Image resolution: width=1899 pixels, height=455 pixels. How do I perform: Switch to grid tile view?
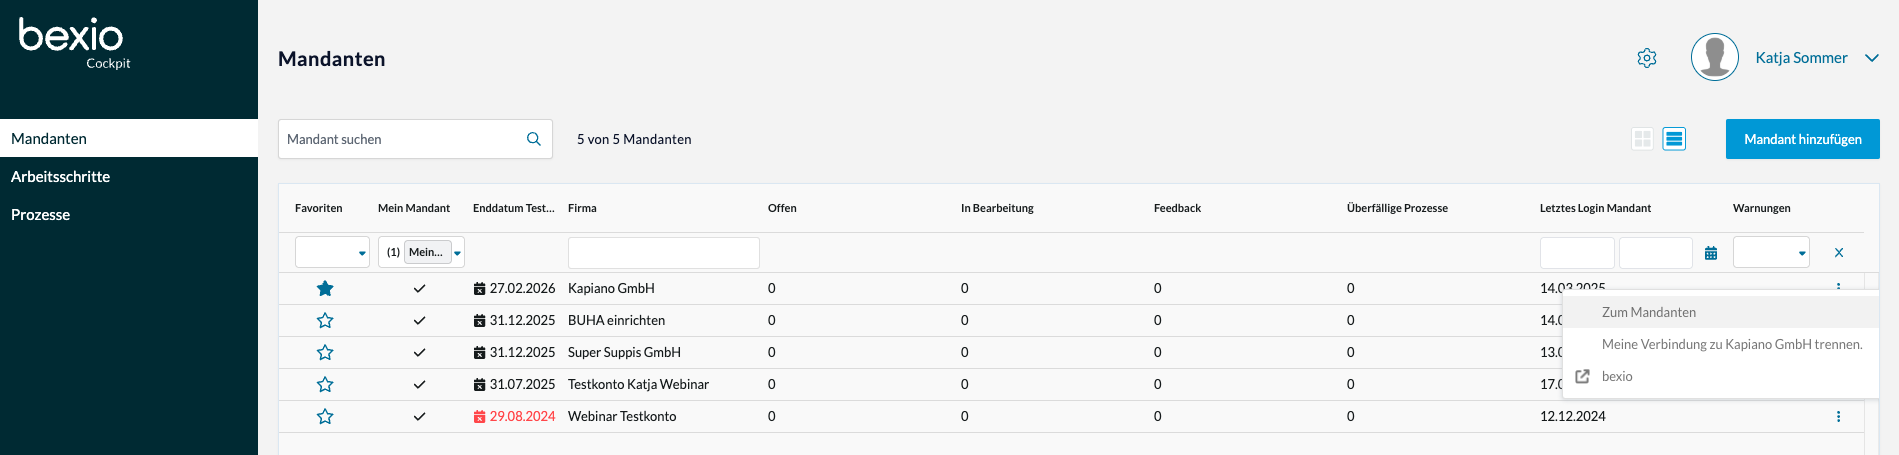[x=1642, y=139]
